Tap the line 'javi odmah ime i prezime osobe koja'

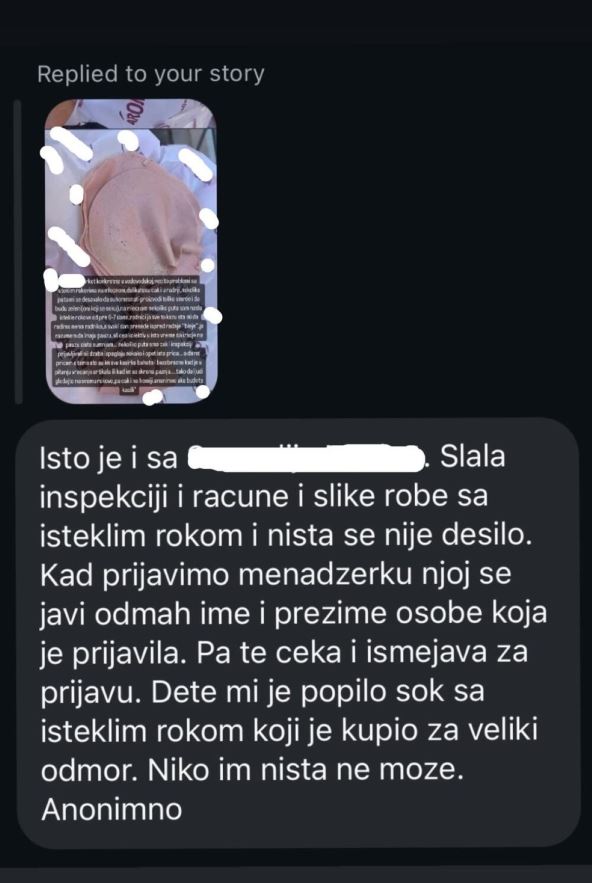click(x=293, y=614)
